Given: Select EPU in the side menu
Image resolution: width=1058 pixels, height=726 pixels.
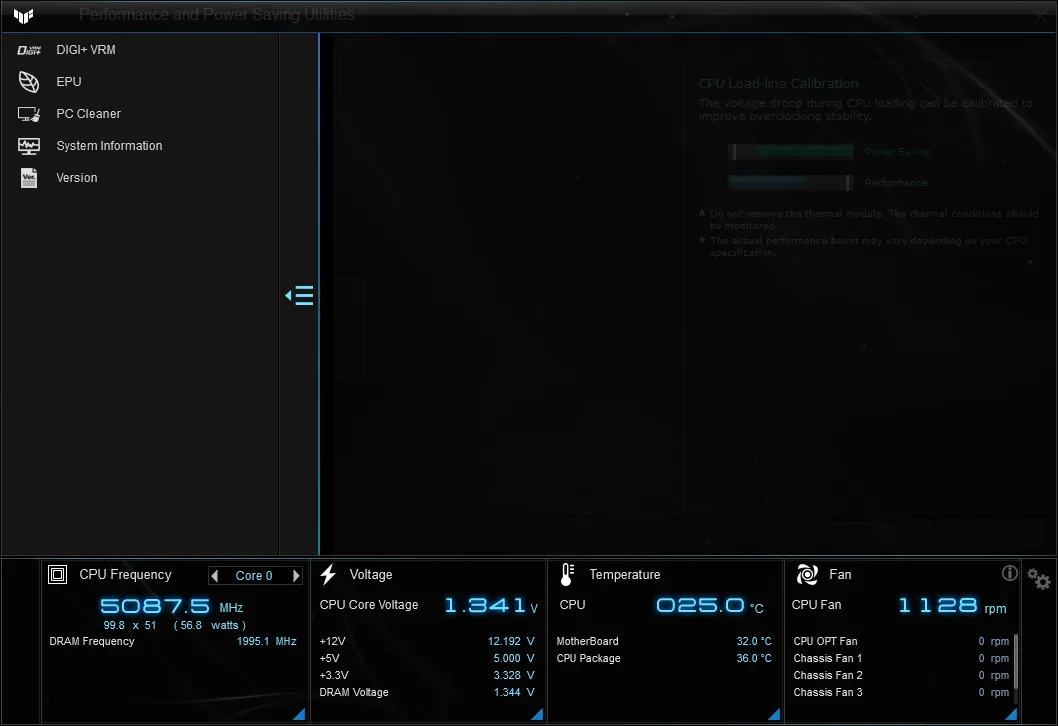Looking at the screenshot, I should (x=68, y=82).
